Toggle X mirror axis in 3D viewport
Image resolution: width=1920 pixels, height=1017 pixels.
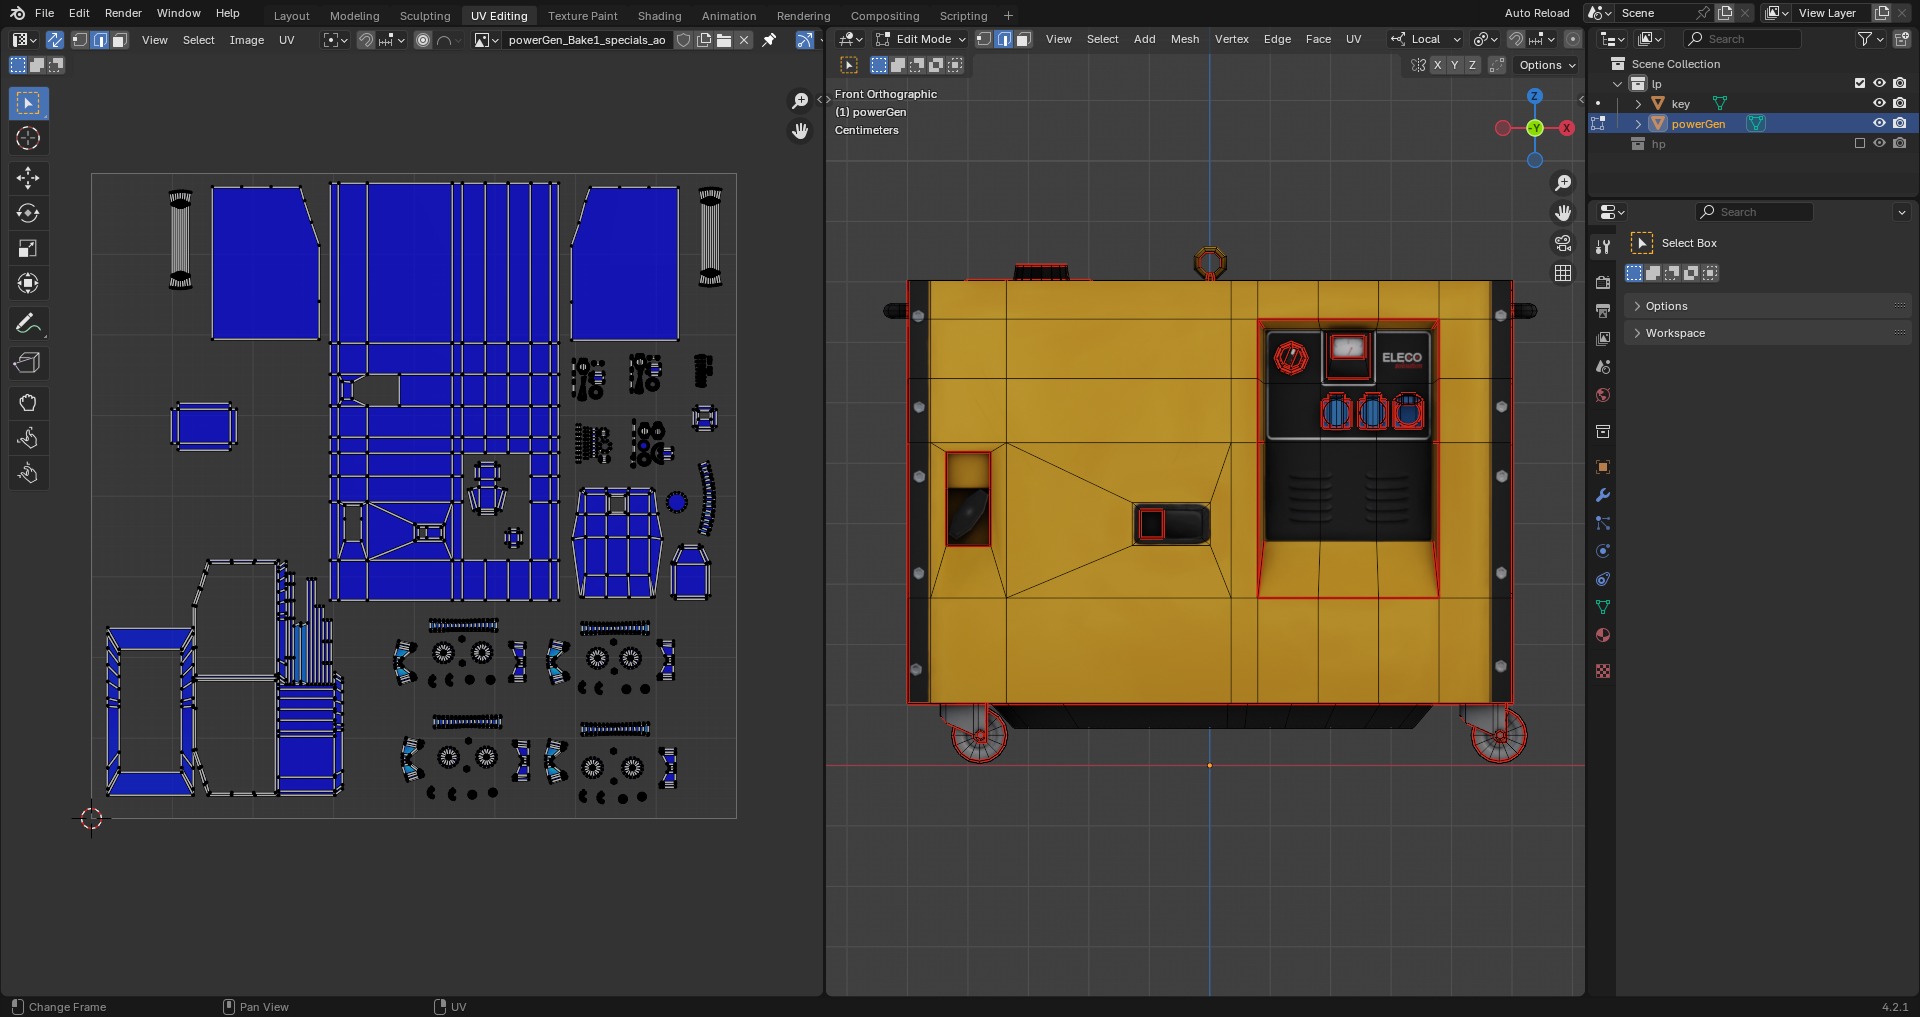pos(1437,65)
